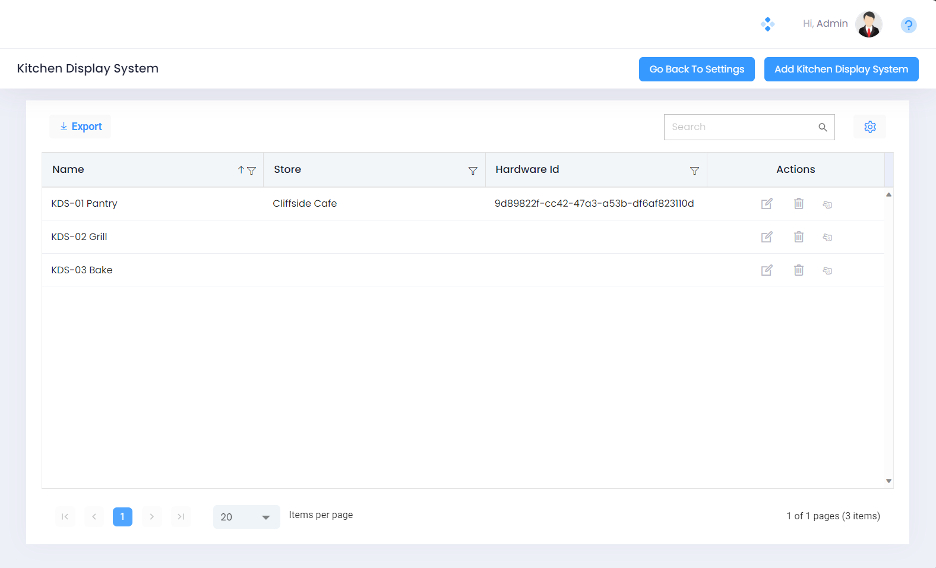Open the Admin user avatar menu
This screenshot has height=568, width=936.
(x=868, y=24)
